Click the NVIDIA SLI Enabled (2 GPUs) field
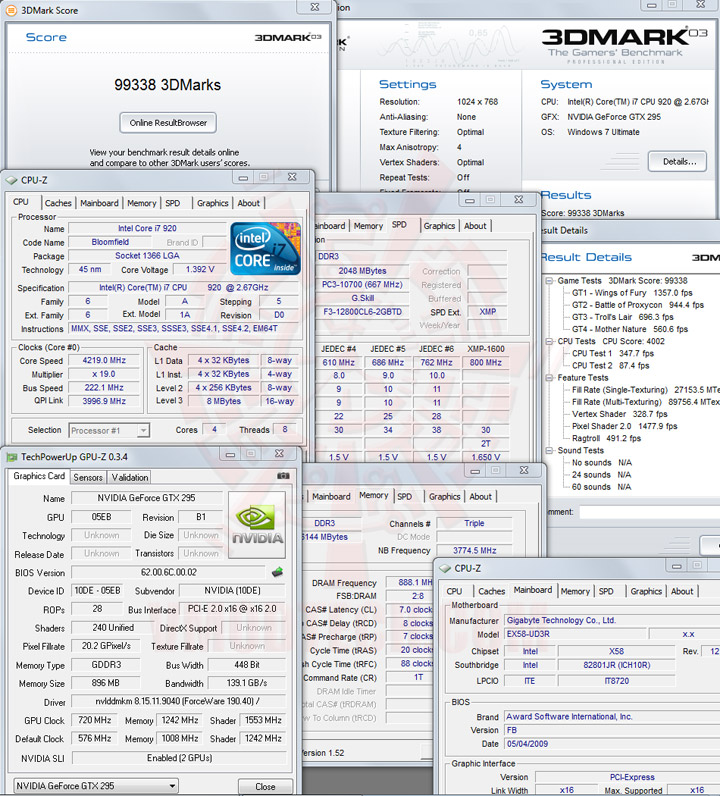The image size is (720, 796). 179,758
